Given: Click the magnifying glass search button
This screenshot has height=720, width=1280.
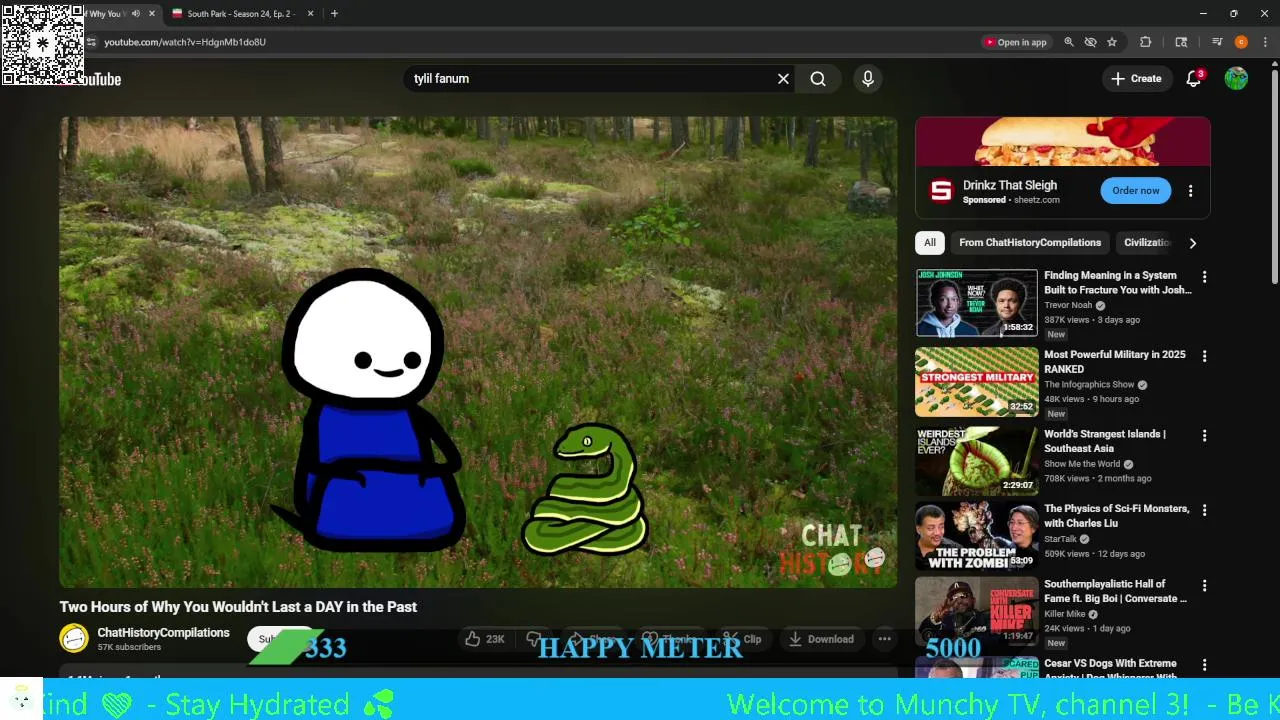Looking at the screenshot, I should click(x=818, y=79).
